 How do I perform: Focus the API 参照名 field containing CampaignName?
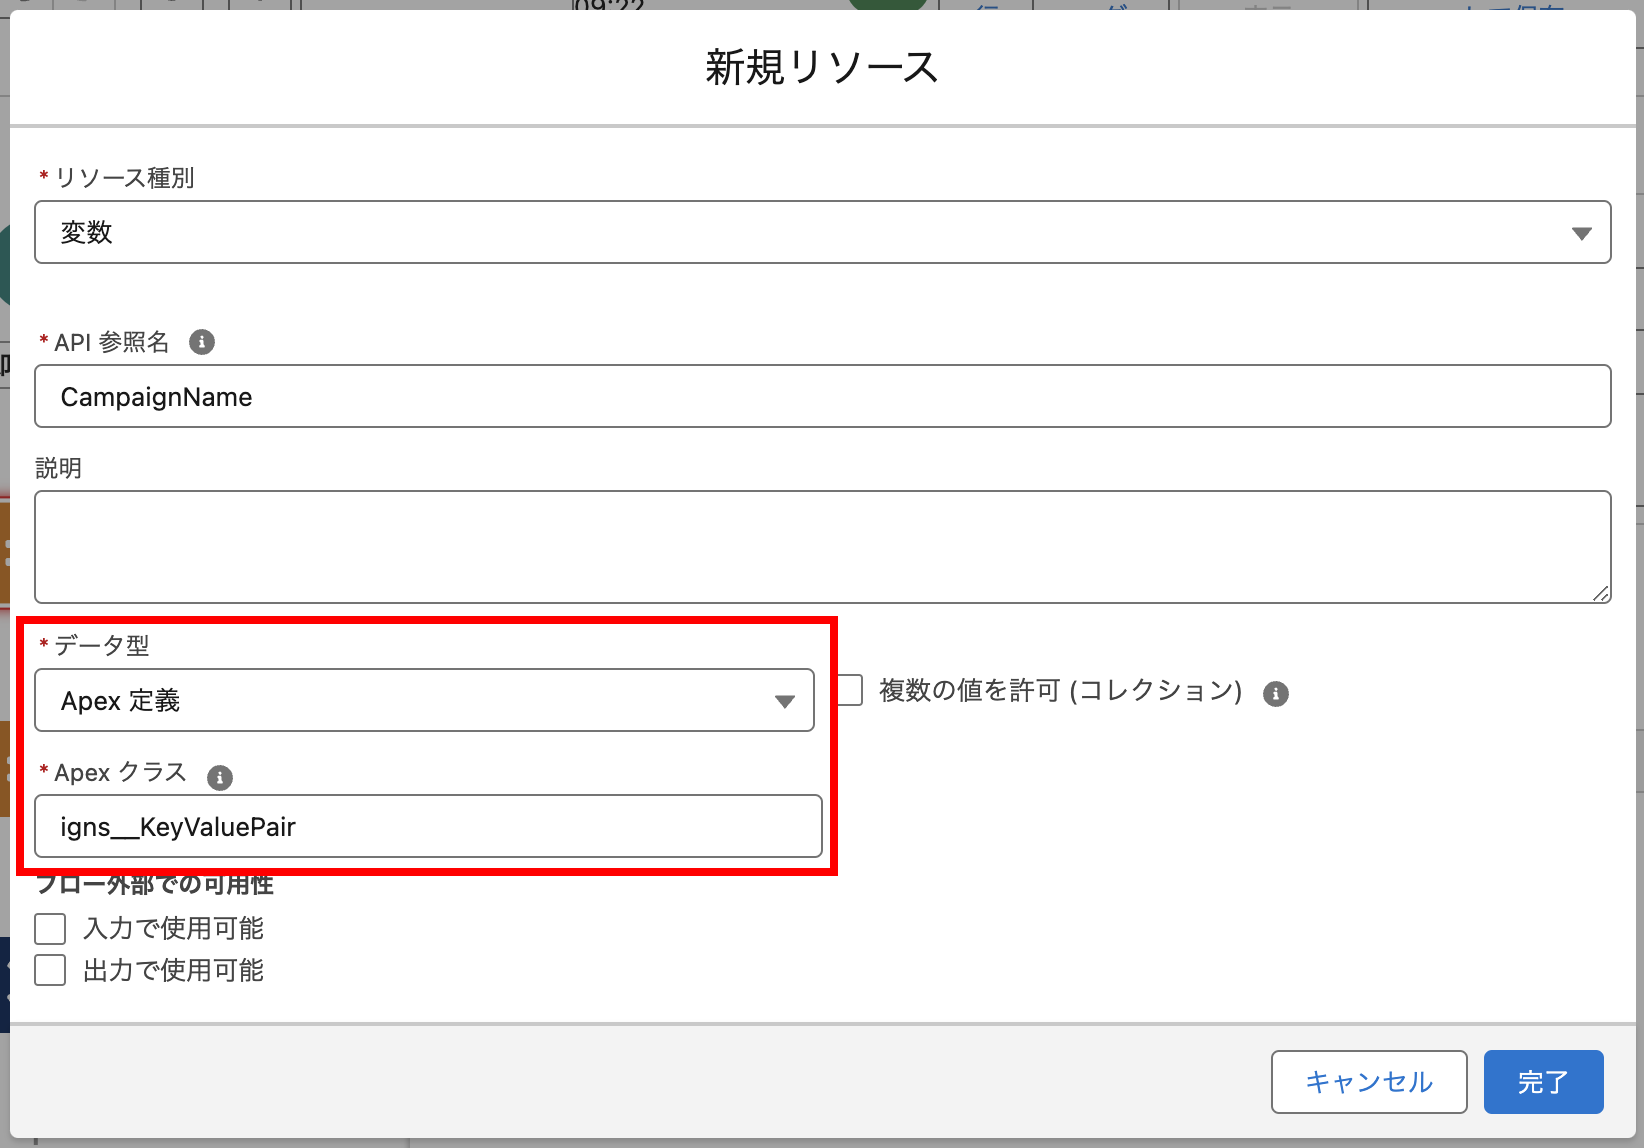click(x=822, y=396)
